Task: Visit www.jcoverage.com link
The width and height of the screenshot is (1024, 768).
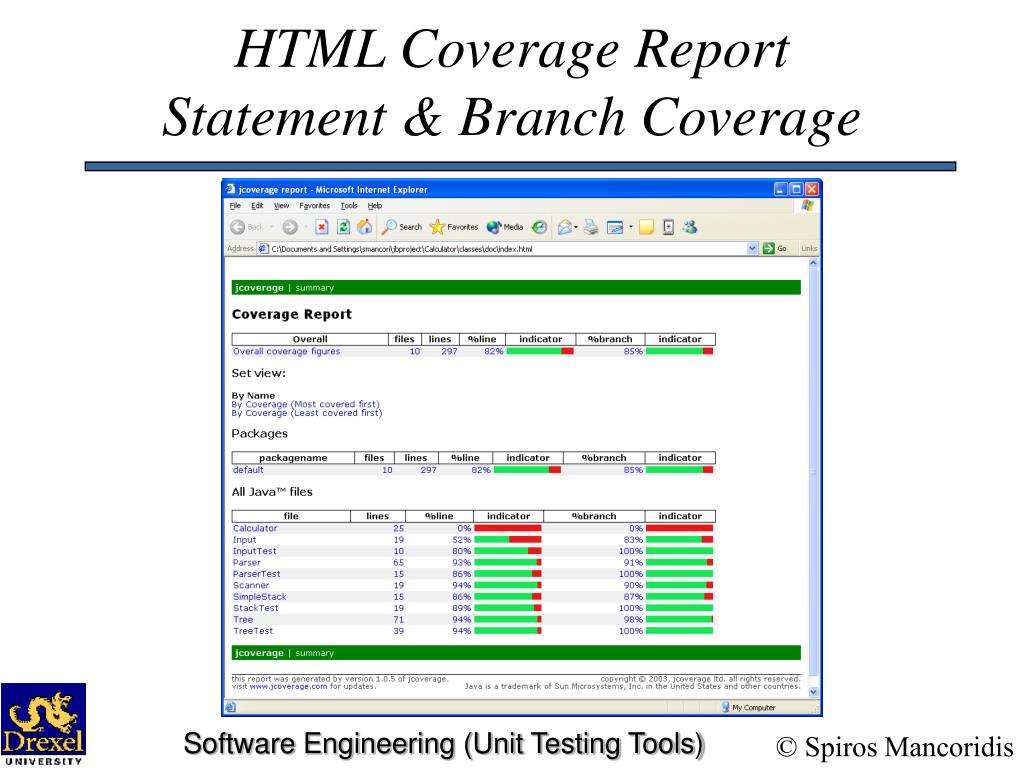Action: 288,686
